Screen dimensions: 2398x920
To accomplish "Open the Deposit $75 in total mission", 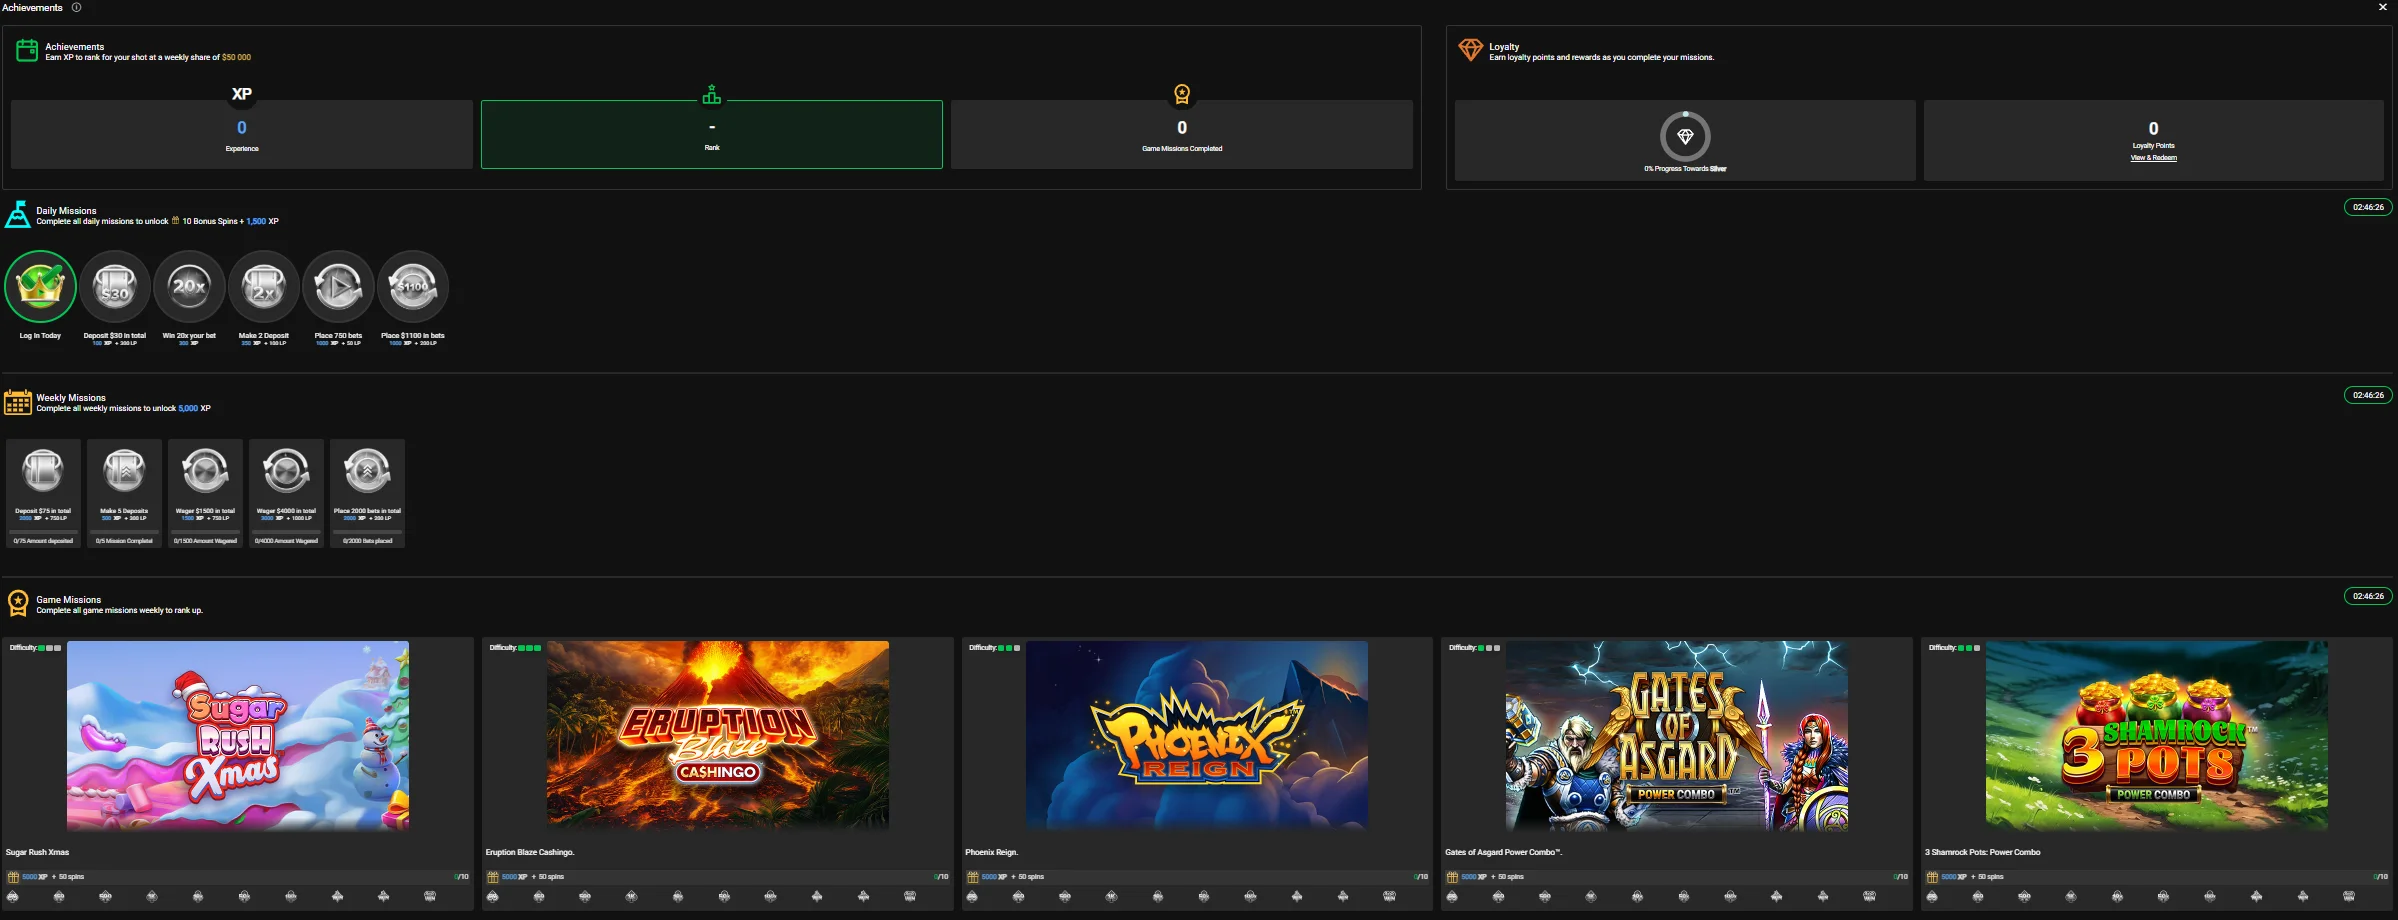I will click(x=43, y=493).
